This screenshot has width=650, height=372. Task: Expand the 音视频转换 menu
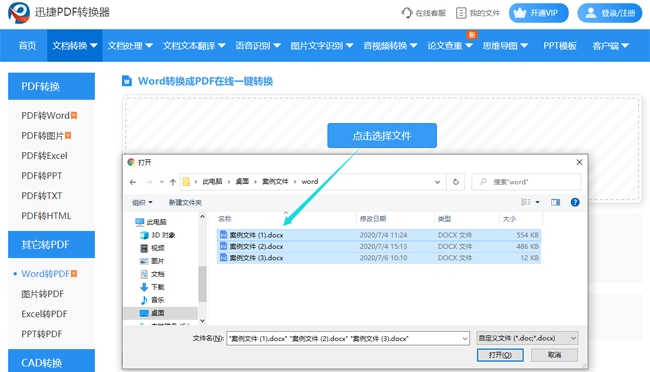click(x=390, y=46)
